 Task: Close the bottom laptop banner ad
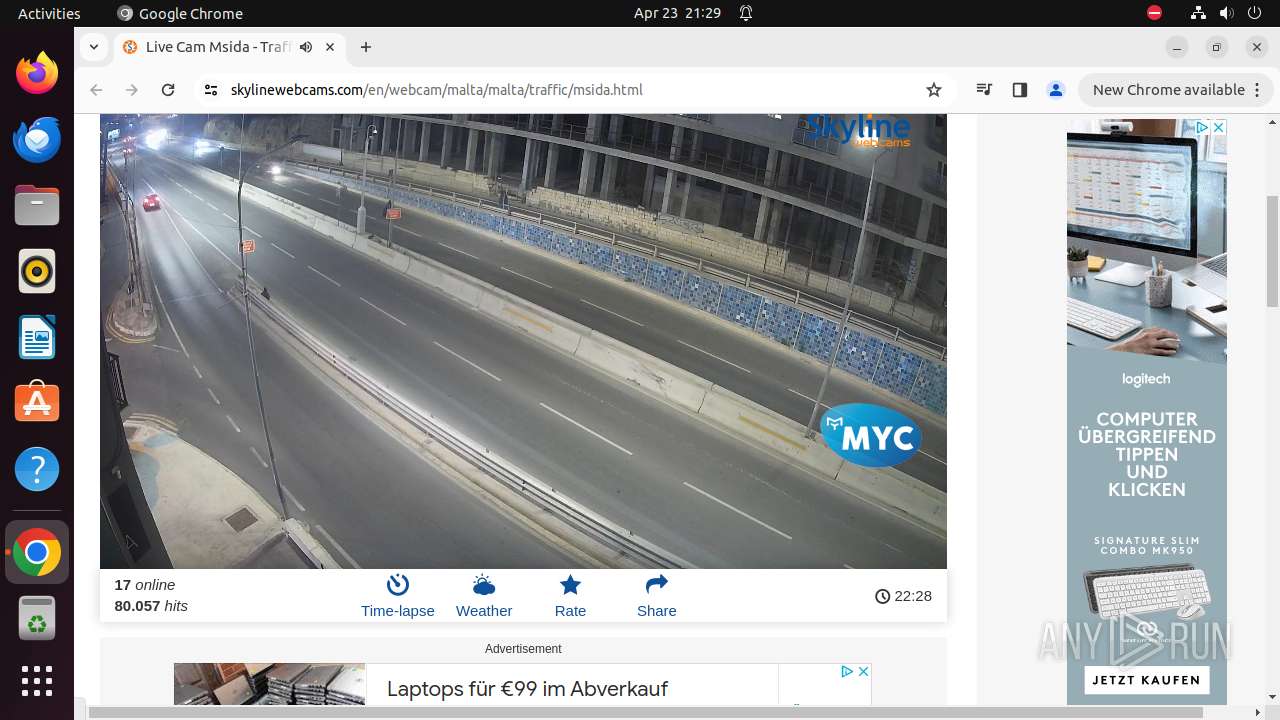point(863,672)
